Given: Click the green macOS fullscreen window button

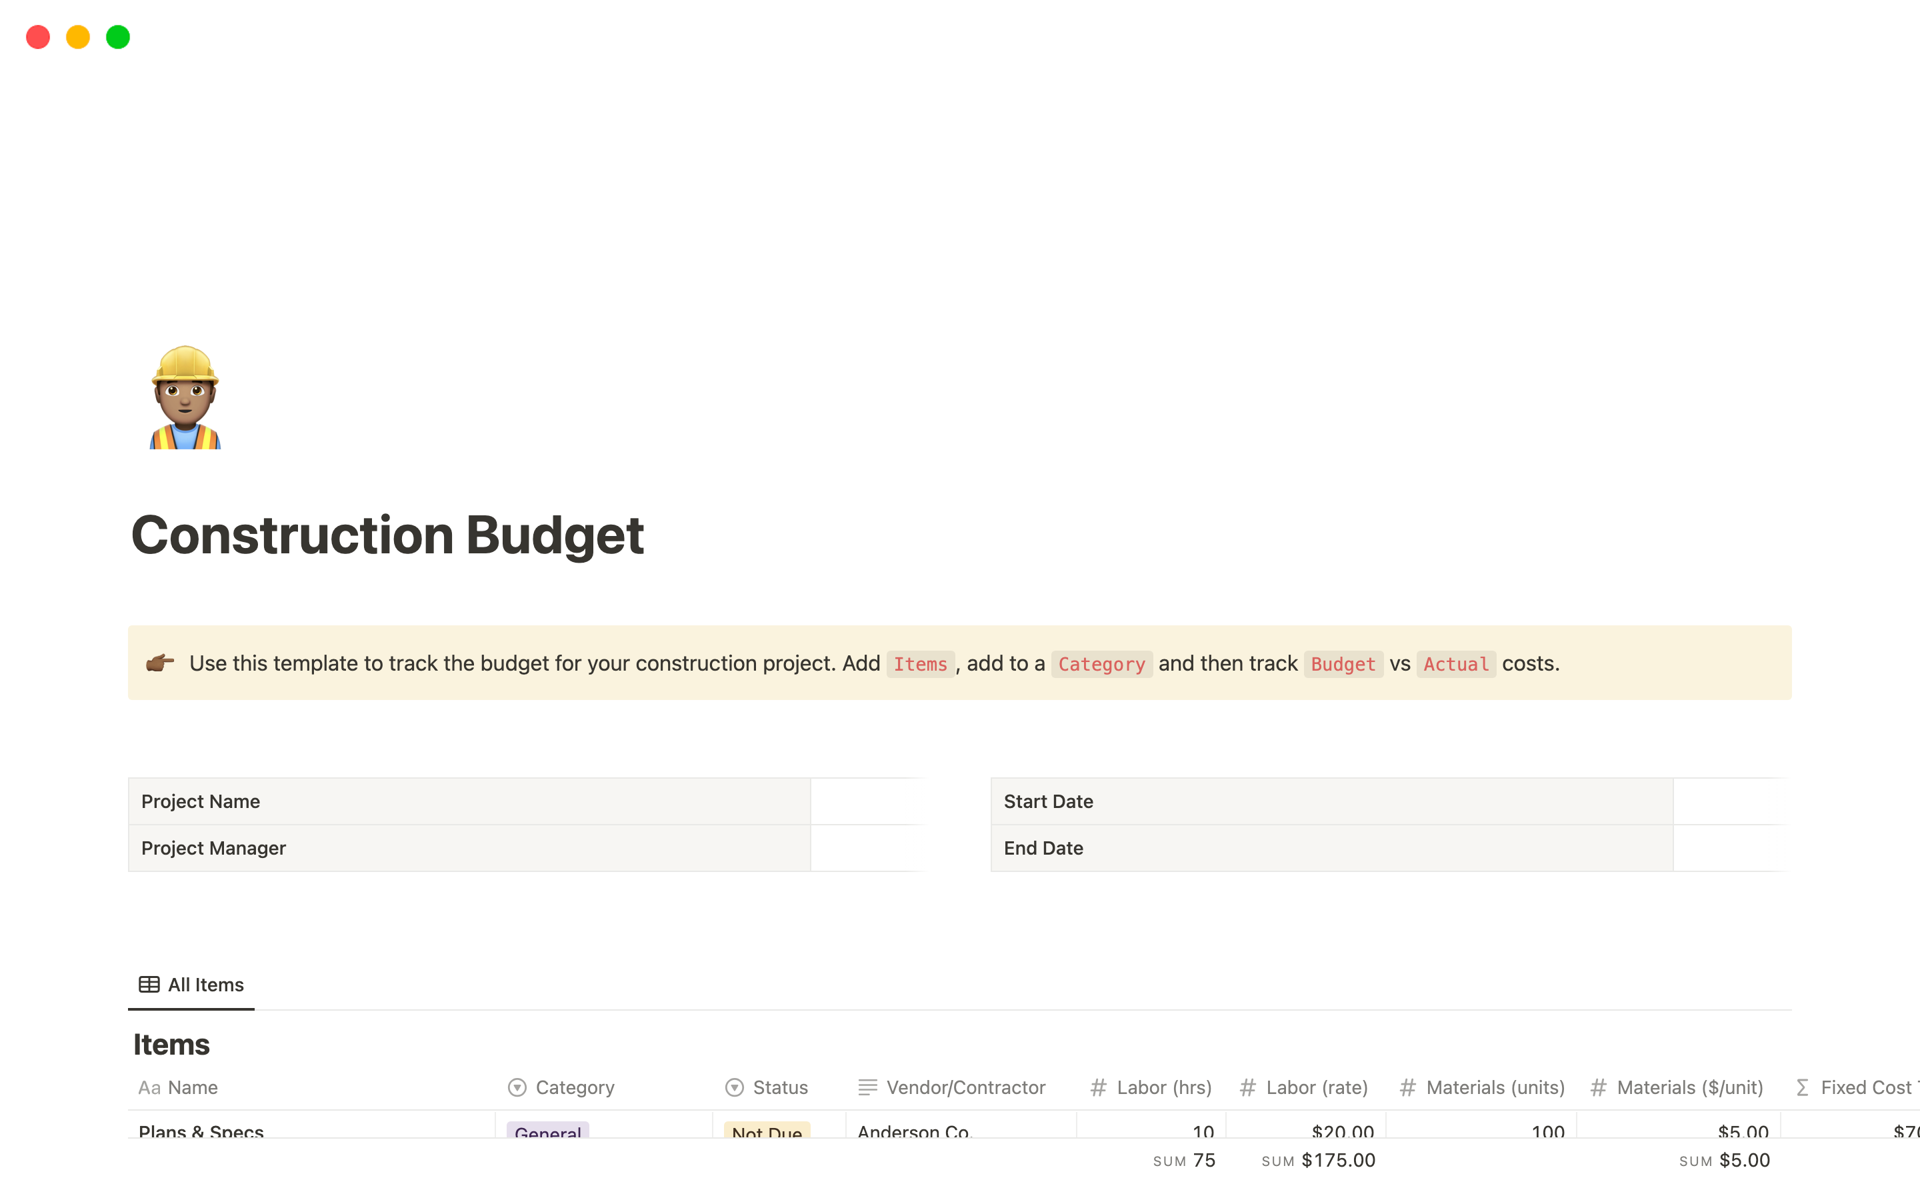Looking at the screenshot, I should pos(118,37).
